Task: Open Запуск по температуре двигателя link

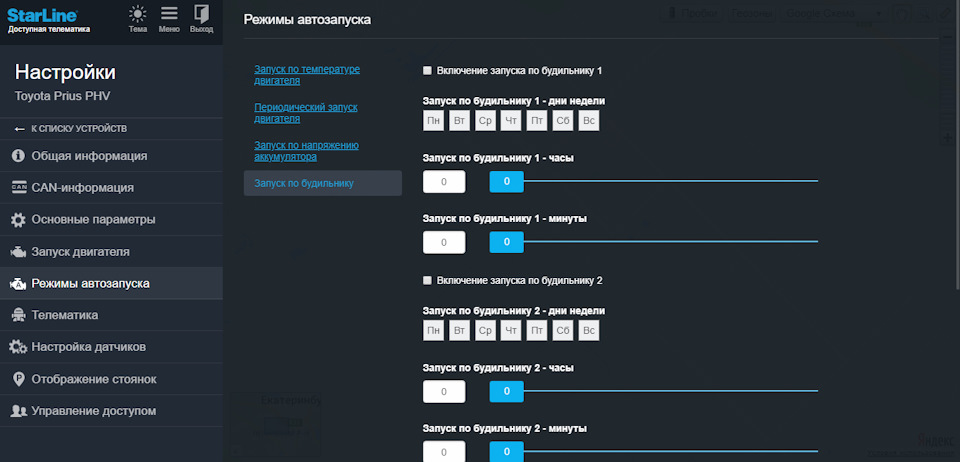Action: pos(307,75)
